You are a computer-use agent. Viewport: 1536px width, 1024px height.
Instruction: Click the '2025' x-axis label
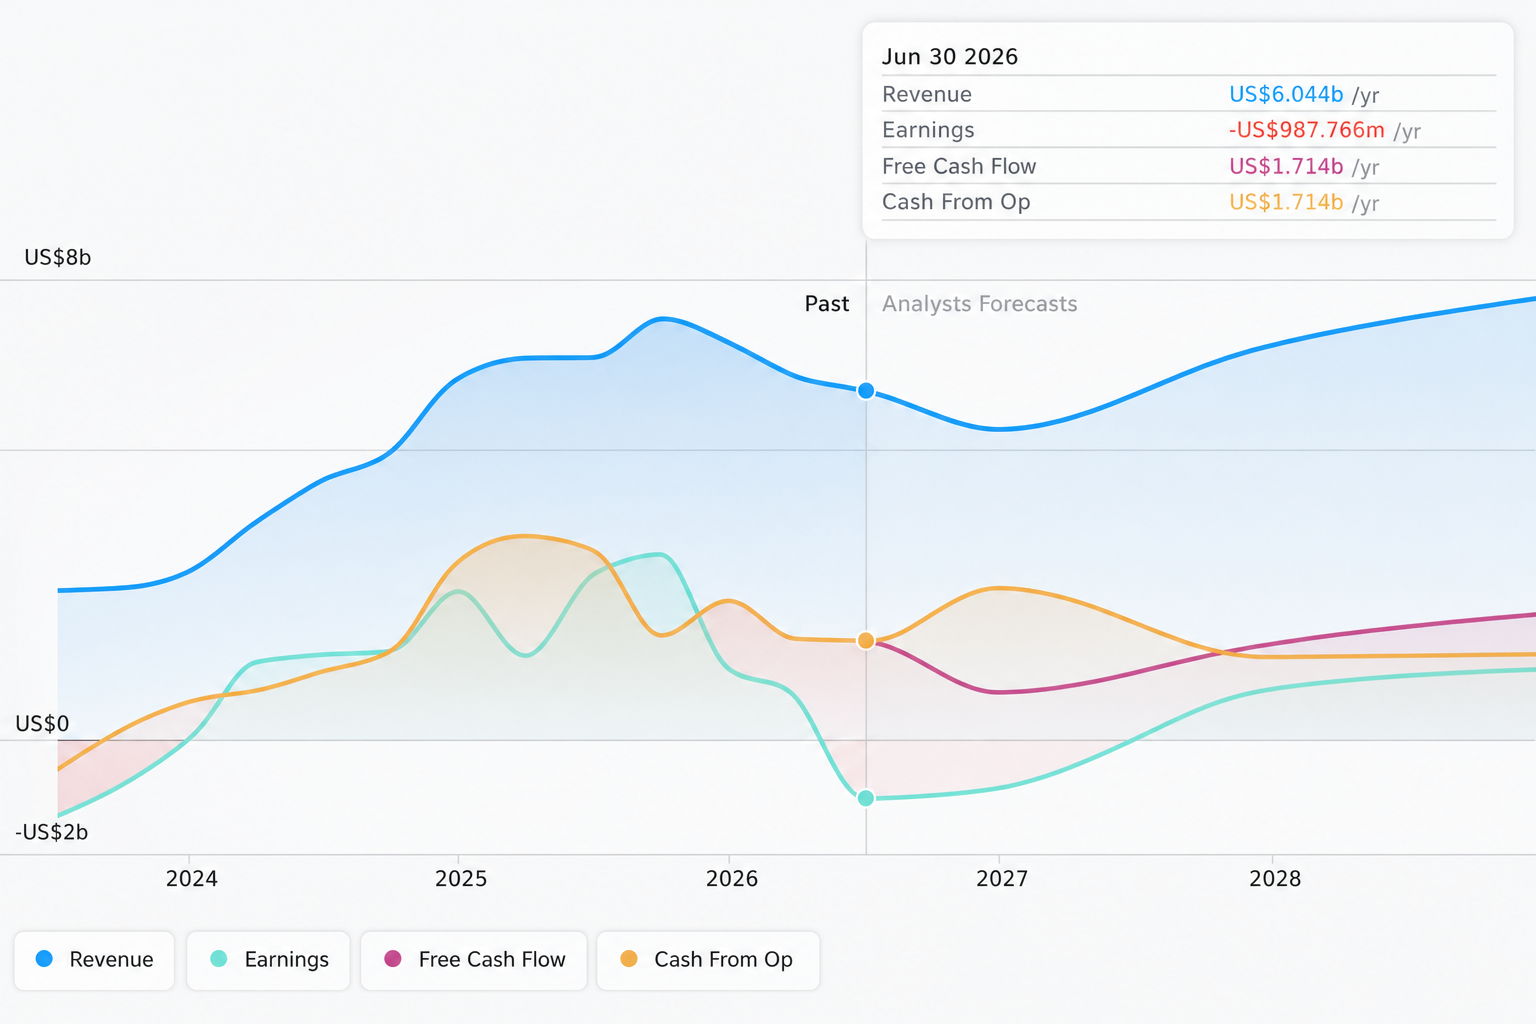tap(461, 879)
